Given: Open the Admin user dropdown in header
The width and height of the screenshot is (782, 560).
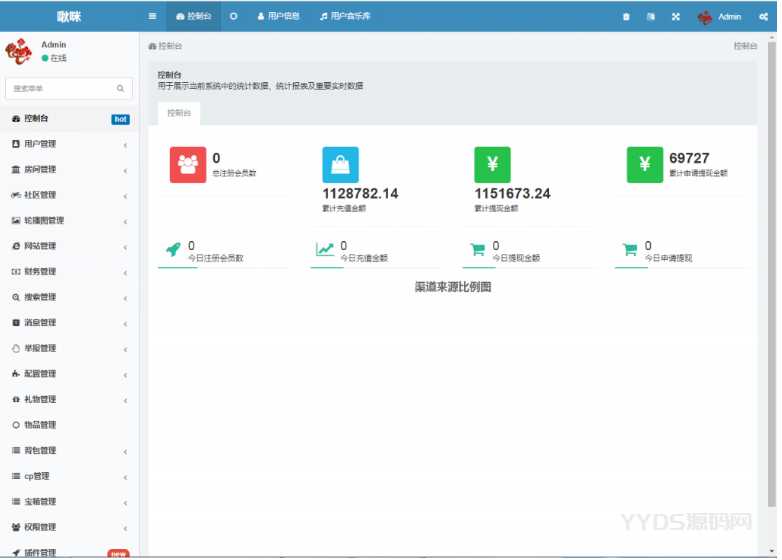Looking at the screenshot, I should [x=719, y=17].
